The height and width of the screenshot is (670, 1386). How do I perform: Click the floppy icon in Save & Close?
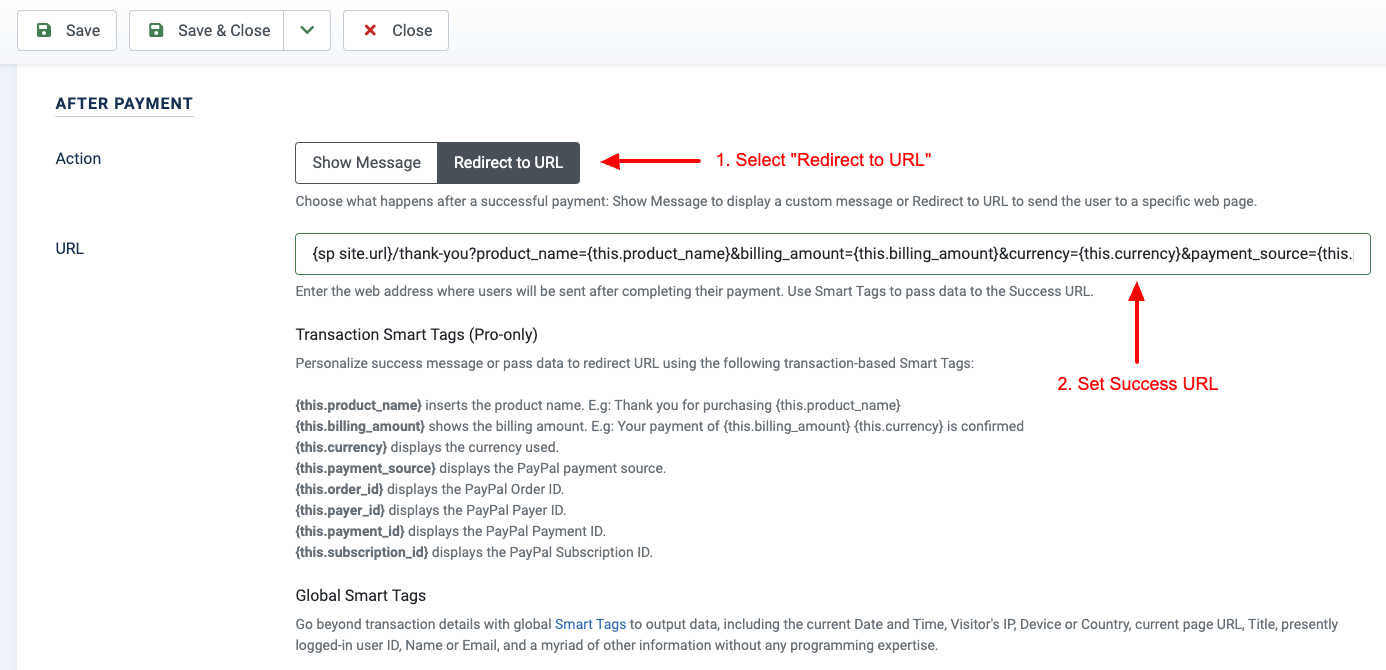point(156,30)
